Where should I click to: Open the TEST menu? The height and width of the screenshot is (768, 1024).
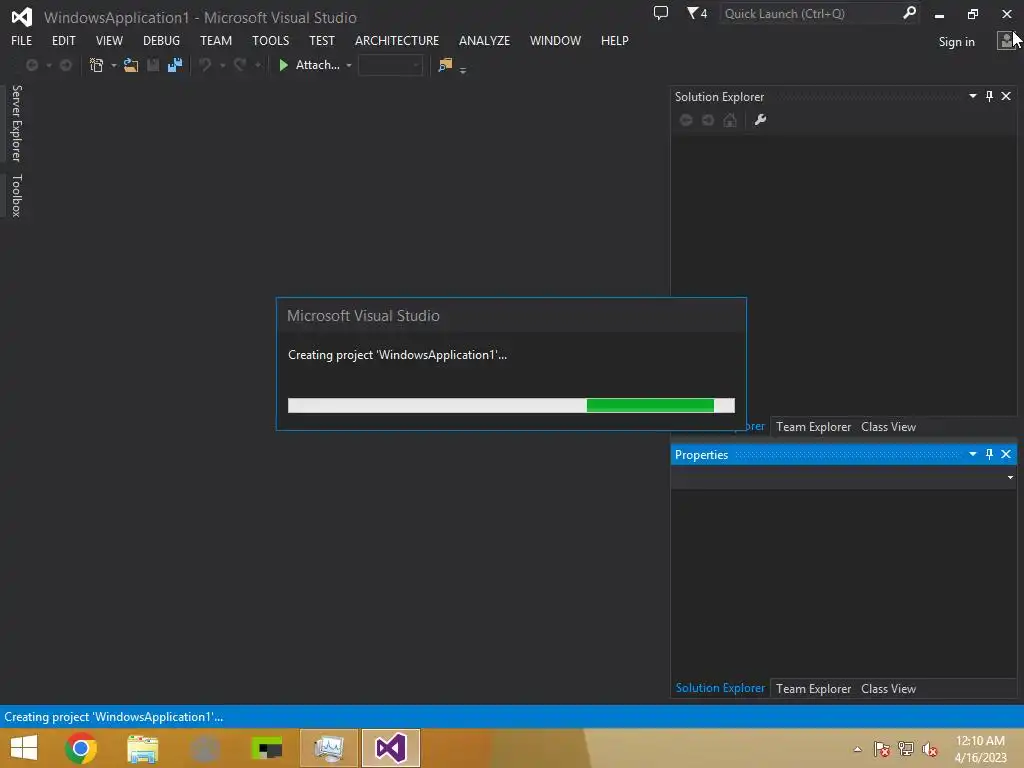322,40
